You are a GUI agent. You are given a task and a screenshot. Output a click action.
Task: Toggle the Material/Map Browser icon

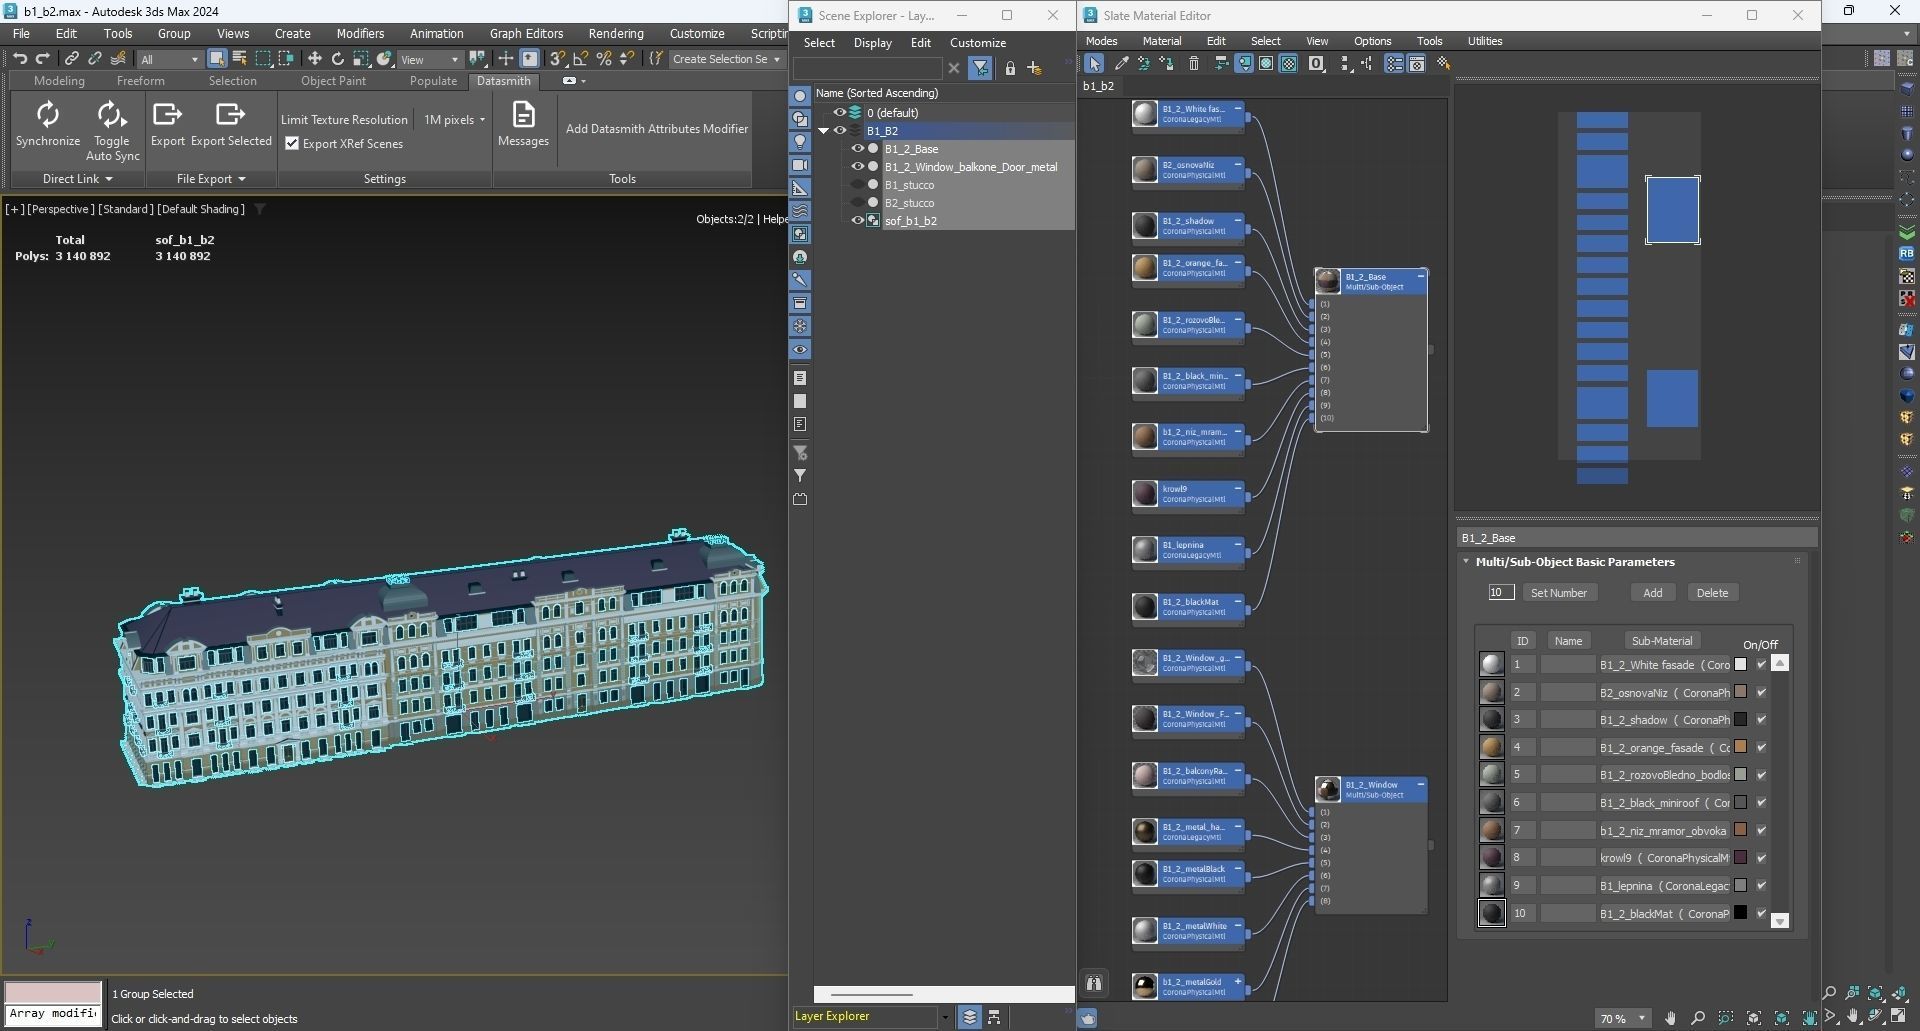coord(1394,64)
